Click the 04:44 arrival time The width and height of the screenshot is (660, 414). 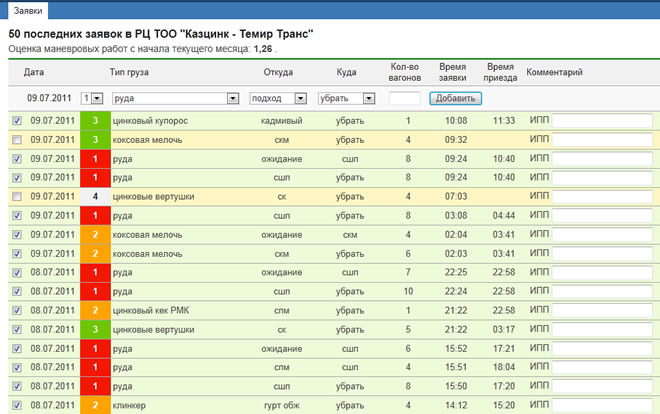[x=504, y=215]
